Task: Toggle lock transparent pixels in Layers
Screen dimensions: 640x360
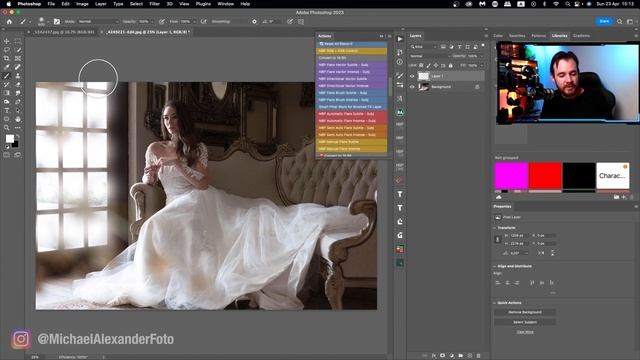Action: point(421,65)
